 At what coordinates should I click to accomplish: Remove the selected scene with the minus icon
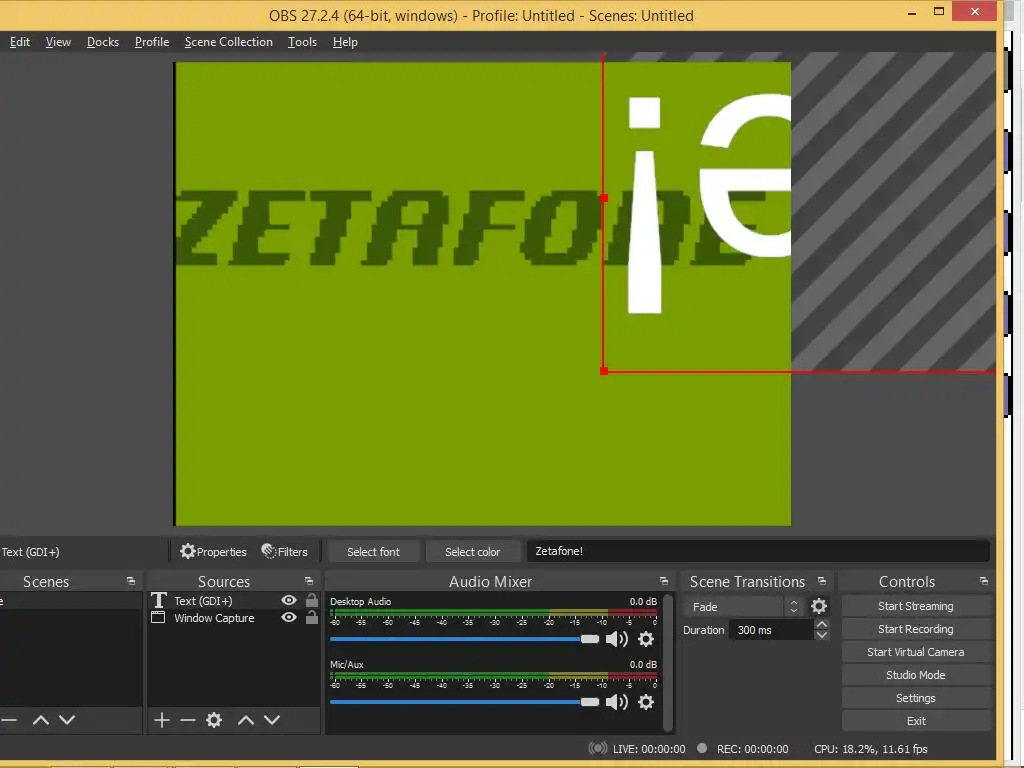[x=8, y=720]
